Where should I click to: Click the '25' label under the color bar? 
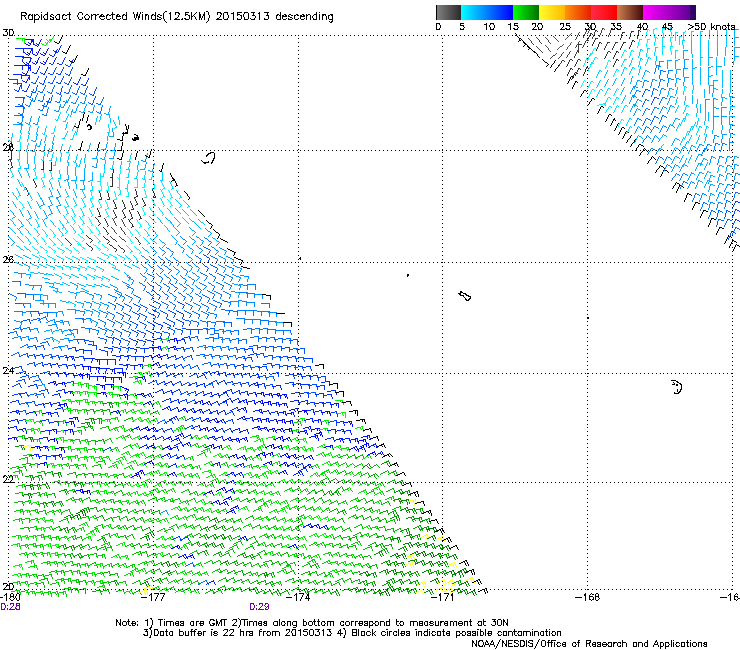[x=565, y=27]
